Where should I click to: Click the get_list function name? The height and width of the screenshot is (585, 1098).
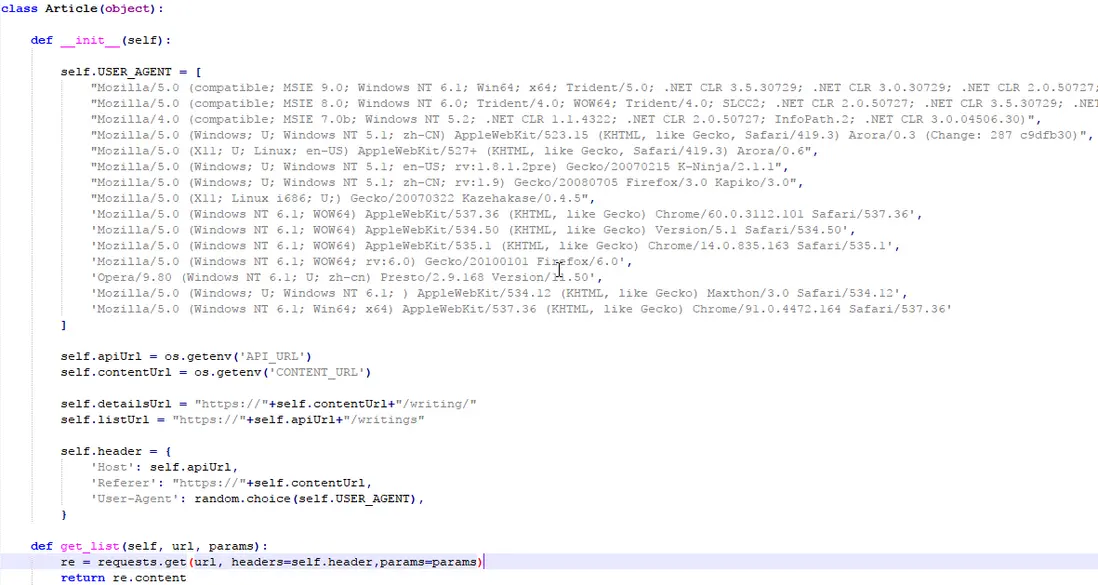(x=90, y=546)
